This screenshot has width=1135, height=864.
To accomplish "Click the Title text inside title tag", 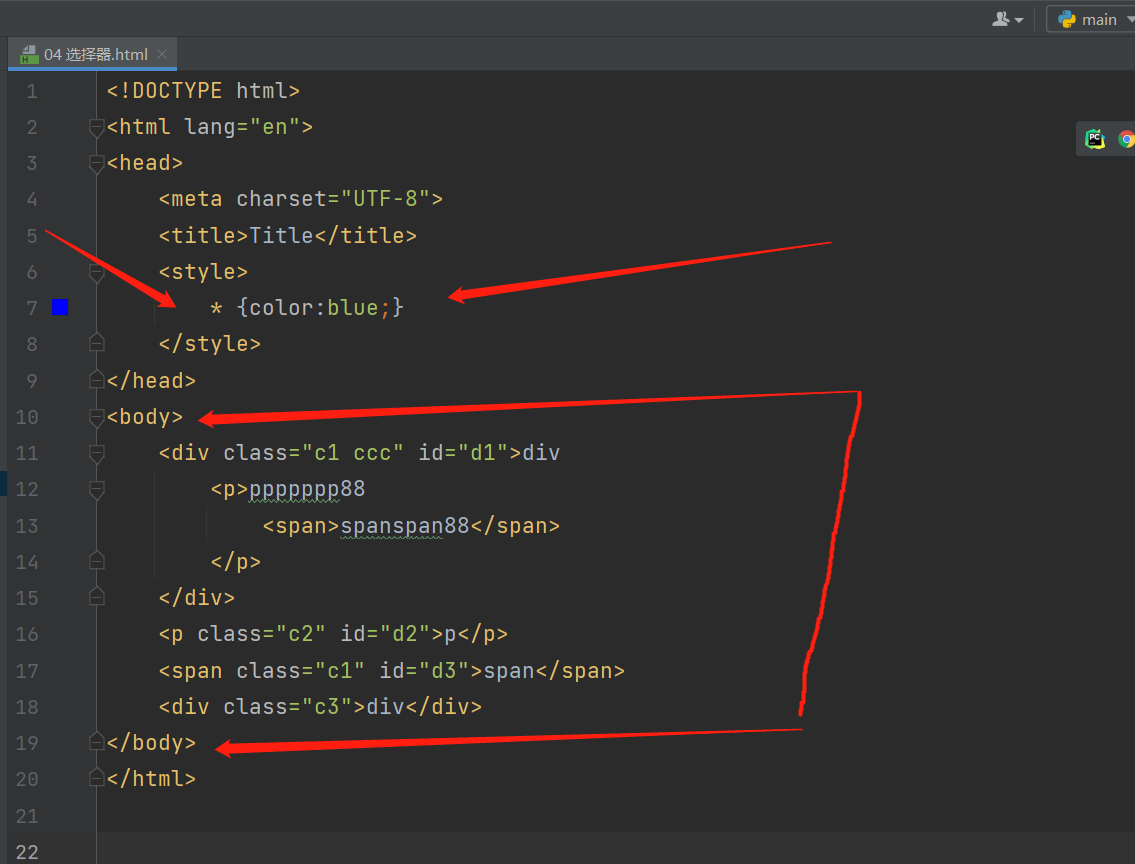I will point(281,235).
